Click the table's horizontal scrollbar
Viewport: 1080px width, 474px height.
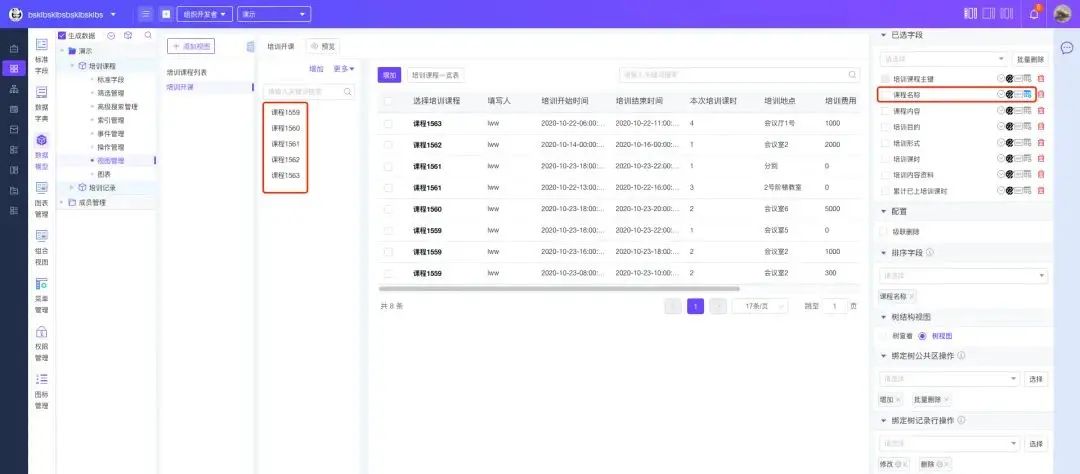pos(559,289)
